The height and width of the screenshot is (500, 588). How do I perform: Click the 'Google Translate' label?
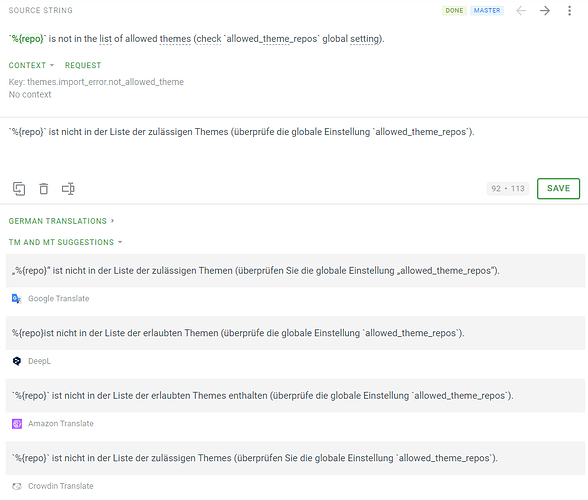pos(58,299)
